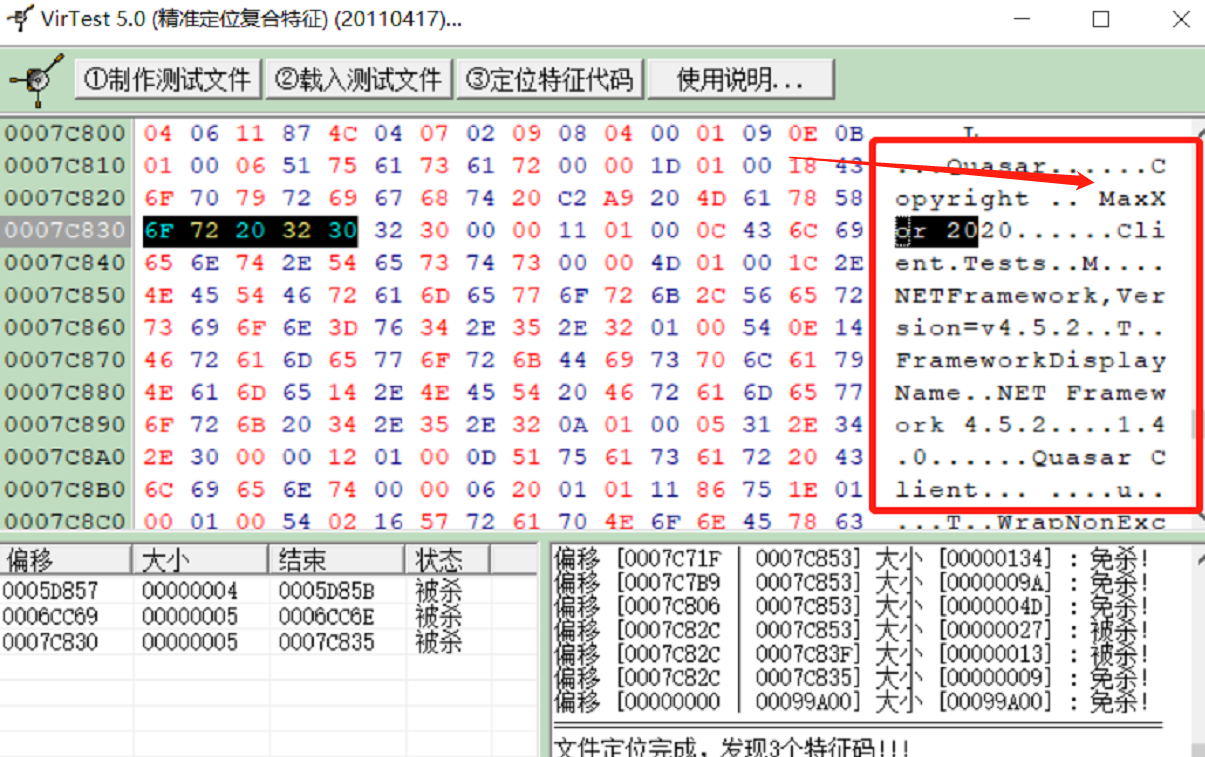Select signature row at offset 0007C830
The height and width of the screenshot is (757, 1205).
270,642
